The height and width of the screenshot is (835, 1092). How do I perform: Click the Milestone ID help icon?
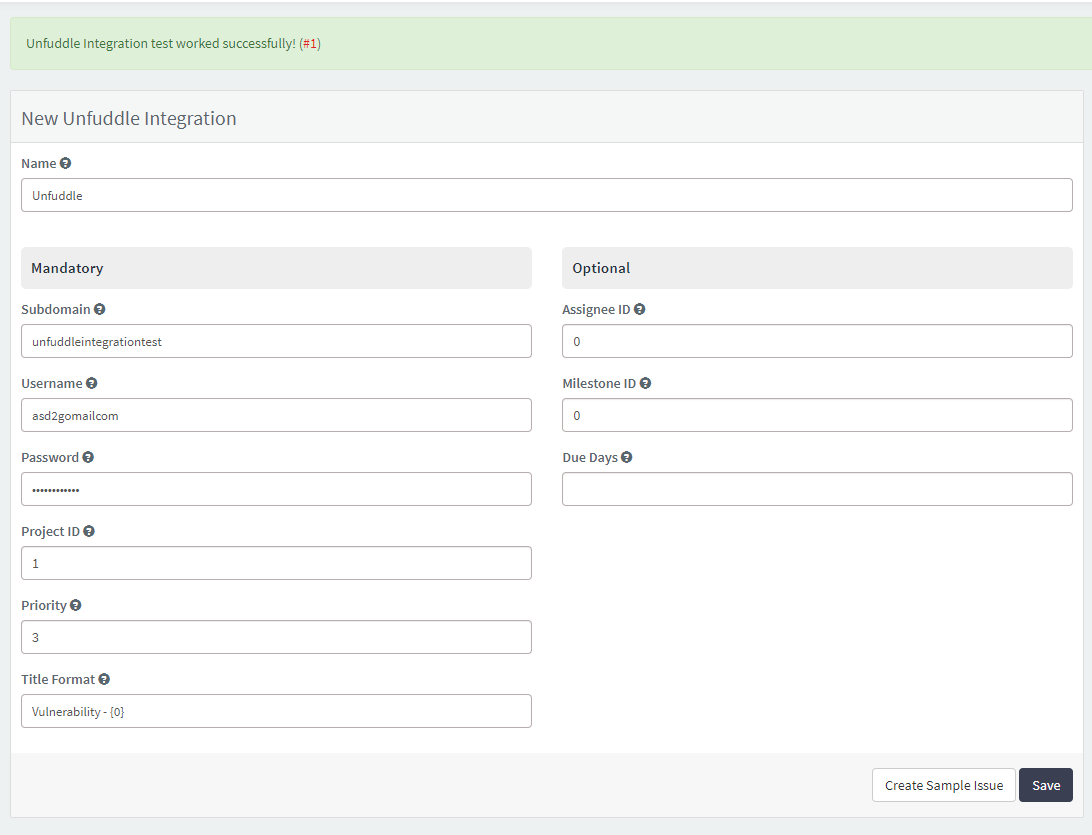[645, 383]
